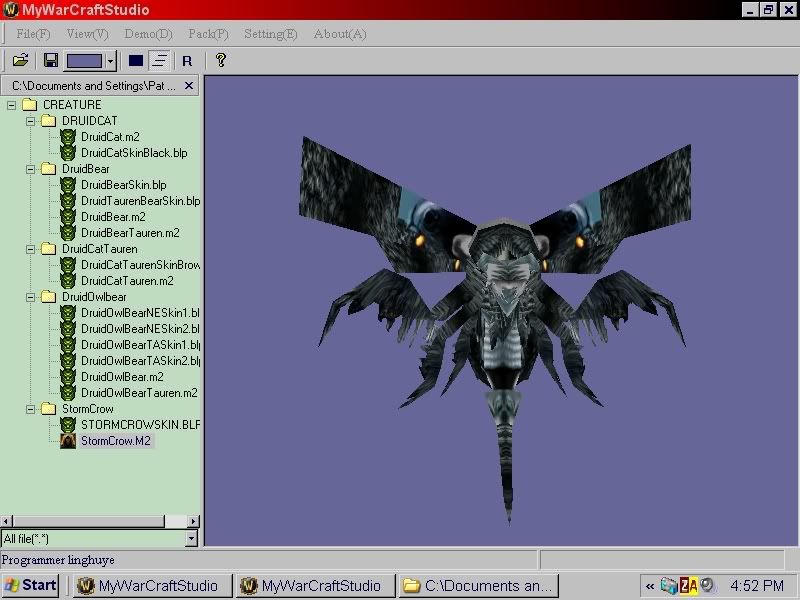Select the CREATURE folder label
Viewport: 800px width, 600px height.
[x=72, y=105]
